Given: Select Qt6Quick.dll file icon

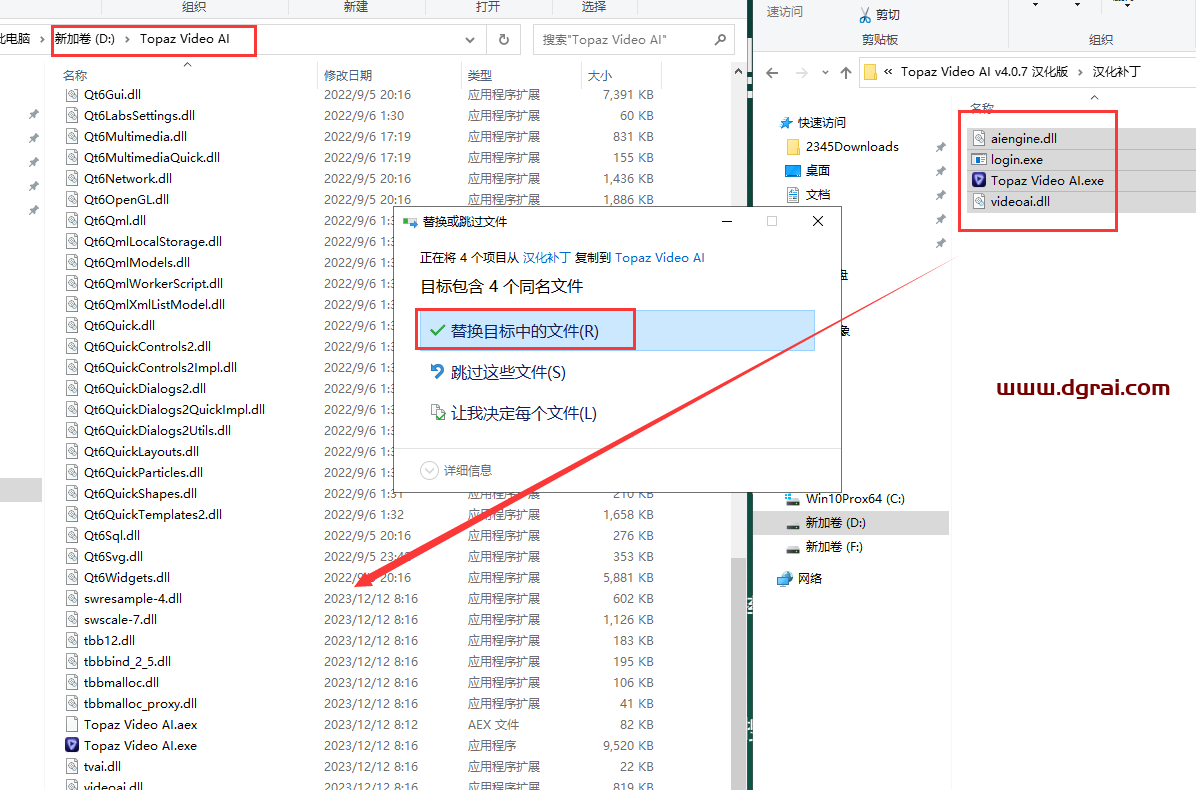Looking at the screenshot, I should pos(72,326).
